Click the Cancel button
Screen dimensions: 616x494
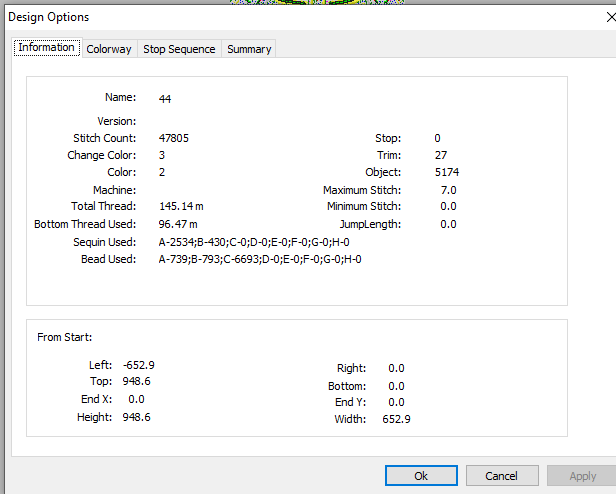coord(502,476)
